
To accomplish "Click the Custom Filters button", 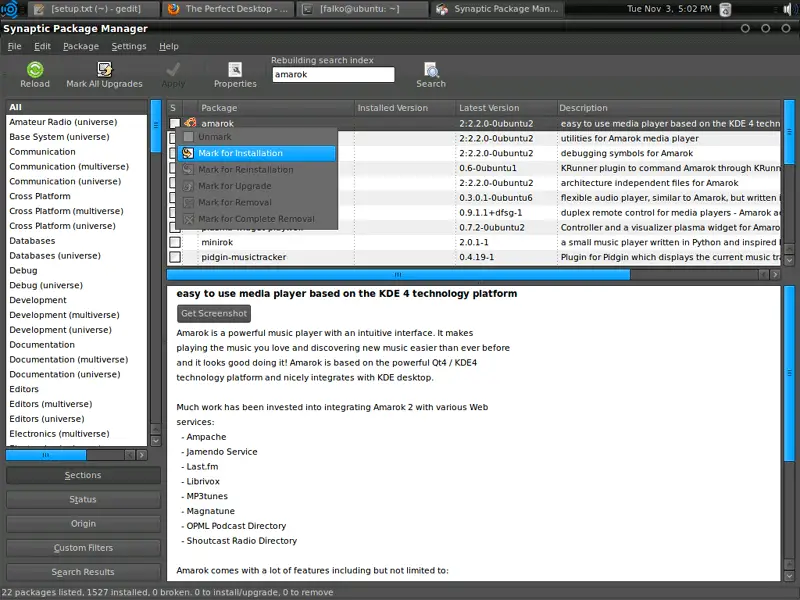I will pyautogui.click(x=83, y=548).
